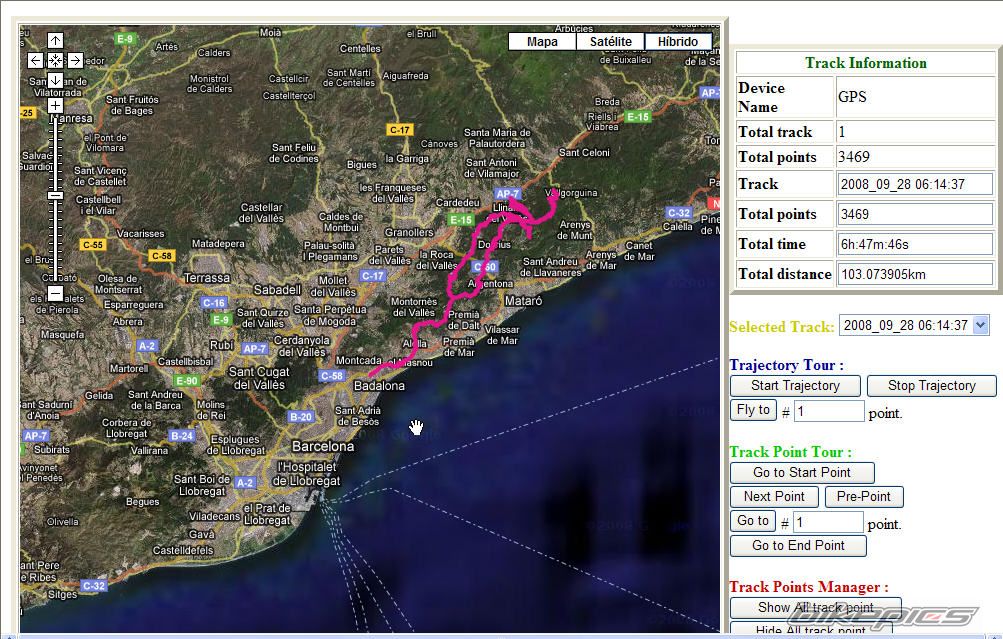This screenshot has height=639, width=1003.
Task: Switch map view to Satélite
Action: [x=610, y=42]
